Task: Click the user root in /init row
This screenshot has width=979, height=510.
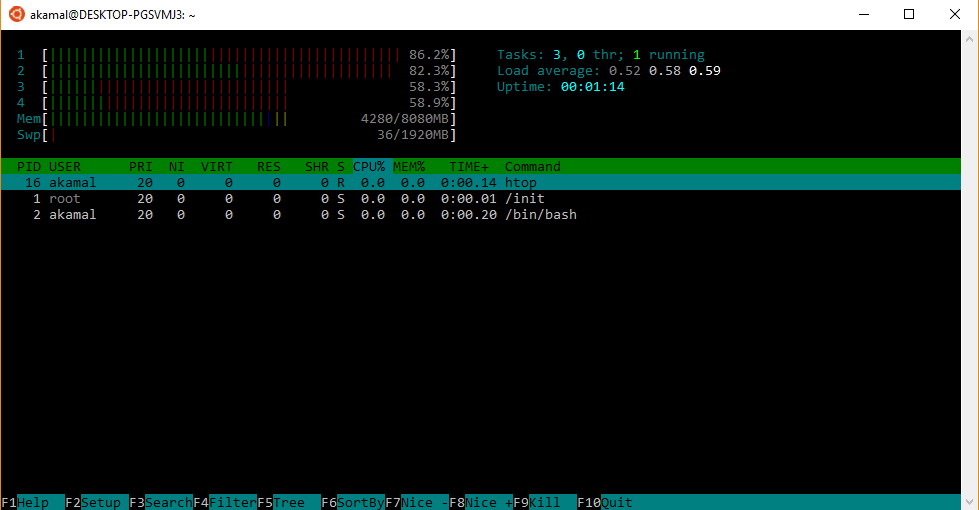Action: pyautogui.click(x=65, y=199)
